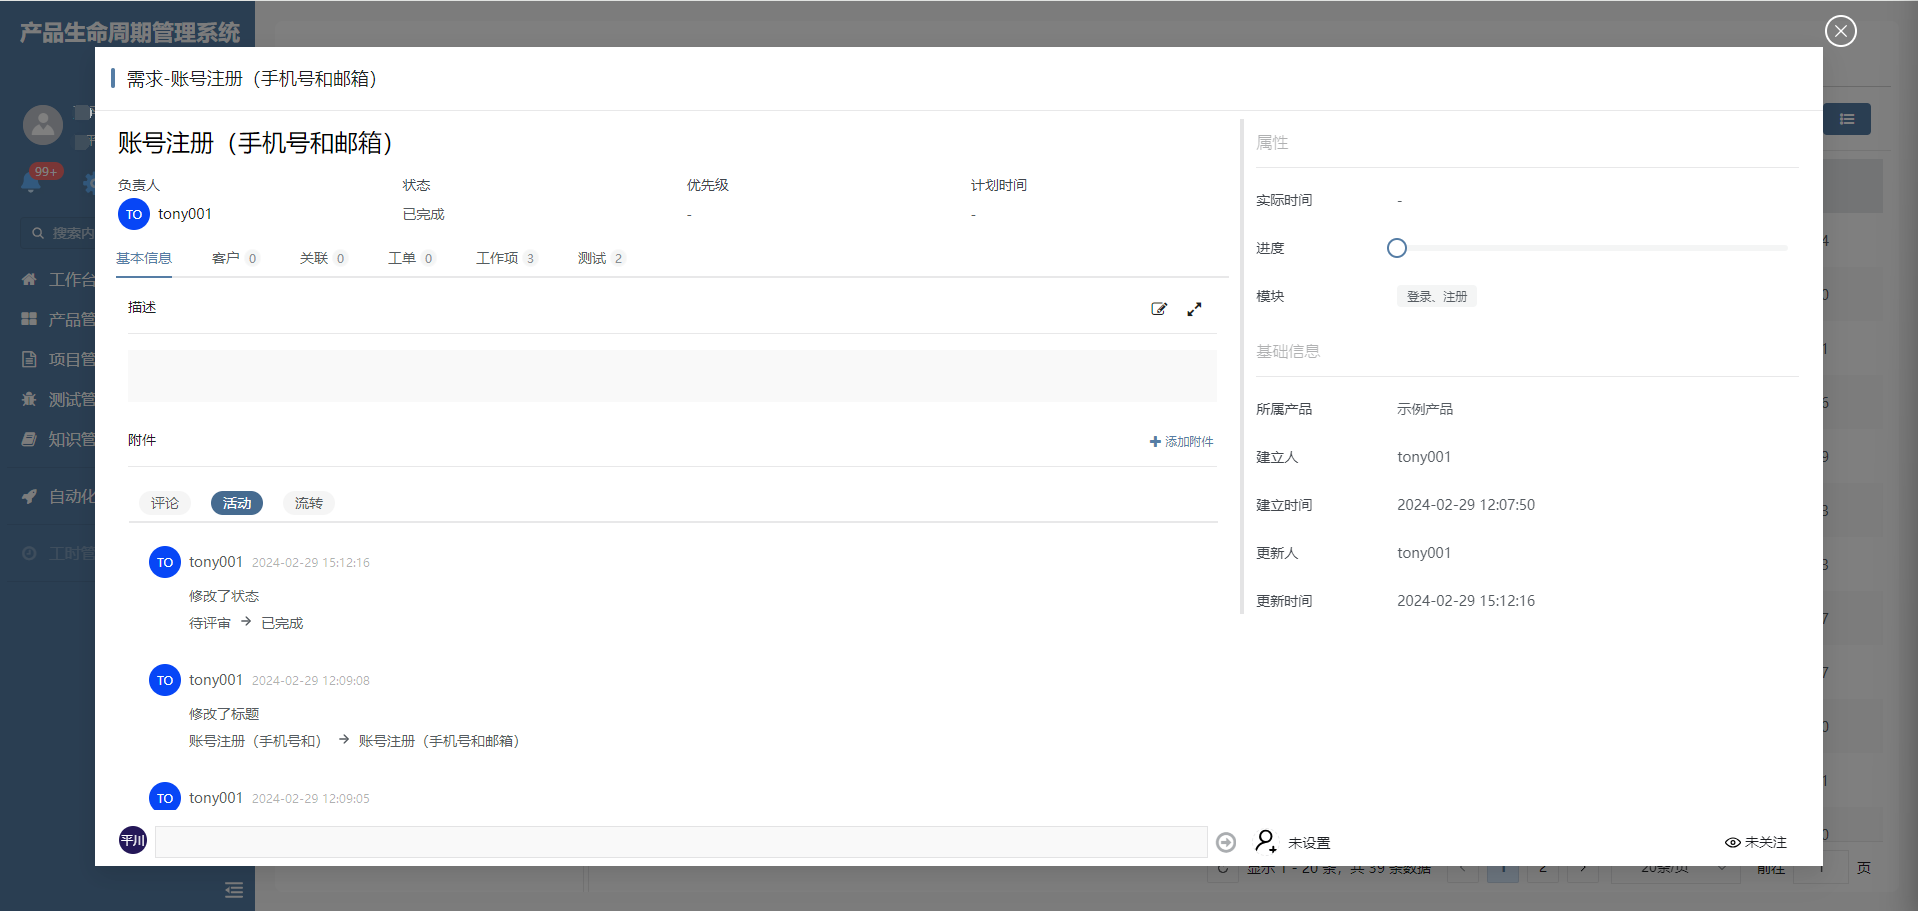This screenshot has height=911, width=1918.
Task: Open 项目管理 document icon in sidebar
Action: [x=29, y=359]
